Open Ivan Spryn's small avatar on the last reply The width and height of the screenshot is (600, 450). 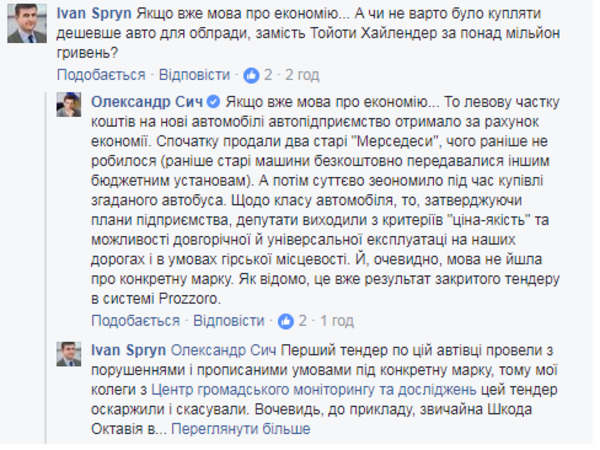click(x=69, y=354)
